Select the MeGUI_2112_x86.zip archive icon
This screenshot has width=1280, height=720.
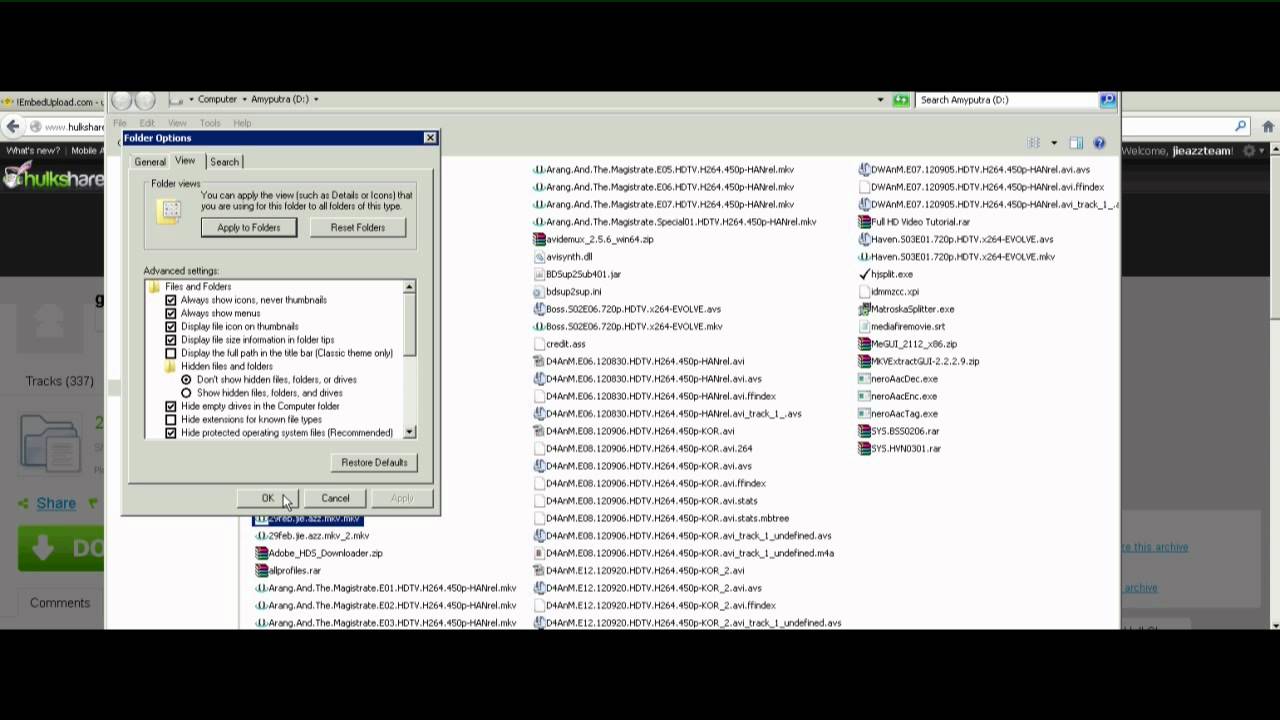[864, 344]
